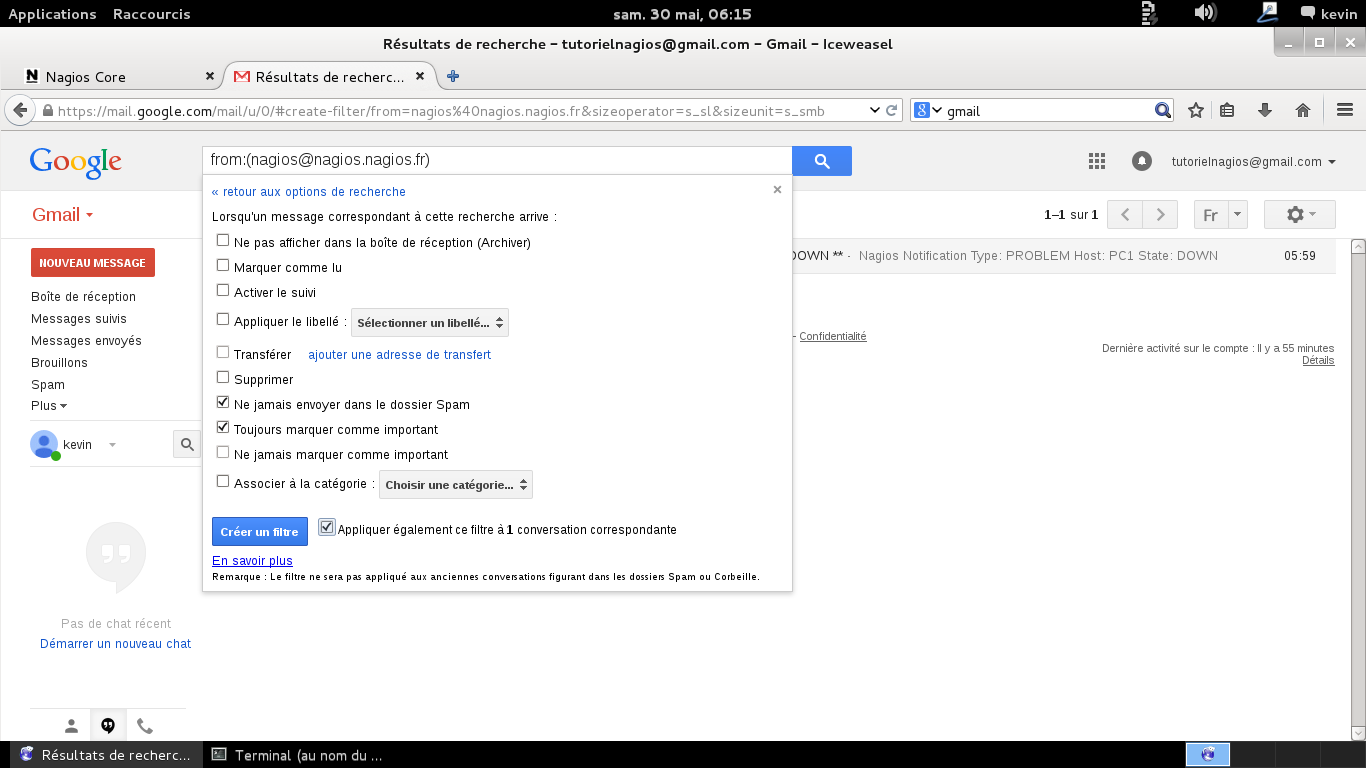Viewport: 1366px width, 768px height.
Task: Show the Hangouts contacts person icon
Action: coord(71,726)
